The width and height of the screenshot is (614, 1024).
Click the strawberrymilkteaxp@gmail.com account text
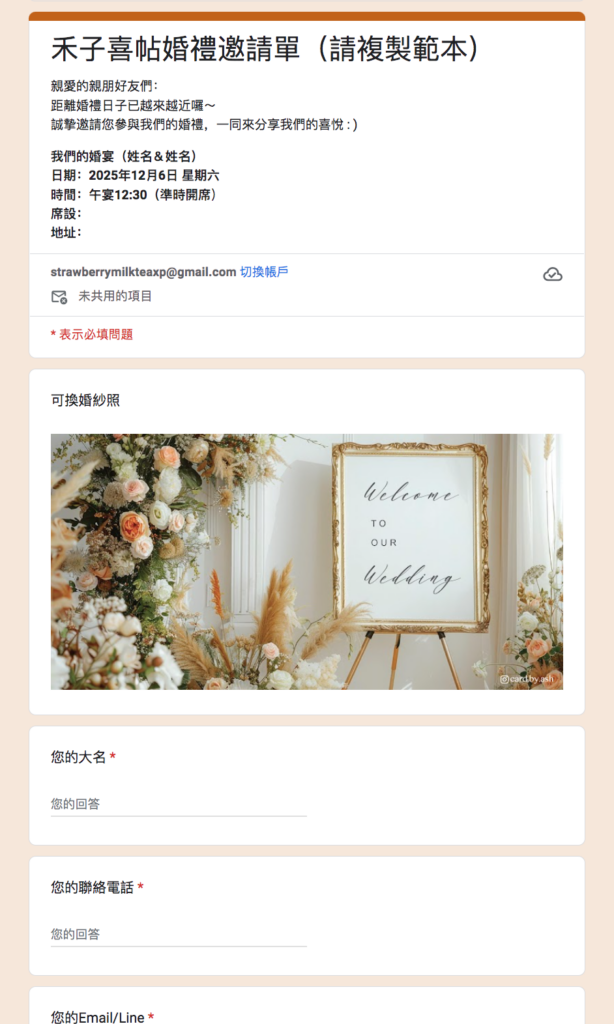pos(143,272)
